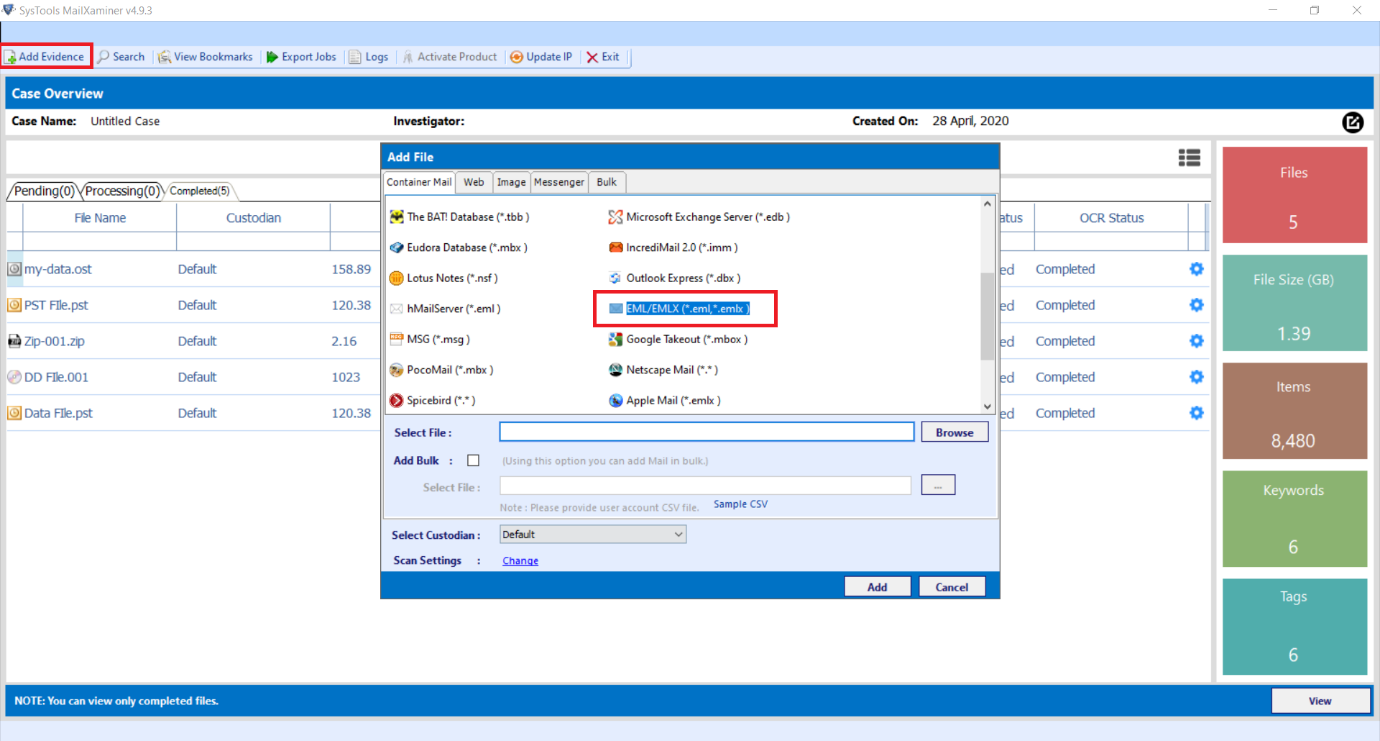Open the Files summary tile
This screenshot has width=1380, height=741.
coord(1293,194)
